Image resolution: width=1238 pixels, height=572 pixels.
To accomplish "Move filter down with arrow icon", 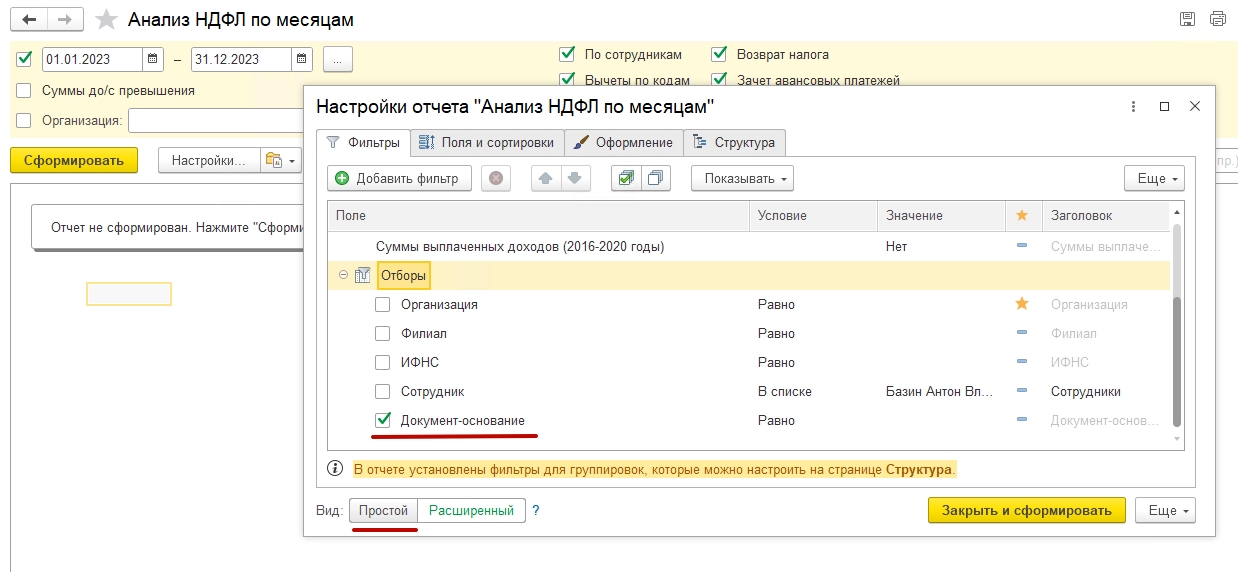I will tap(574, 178).
